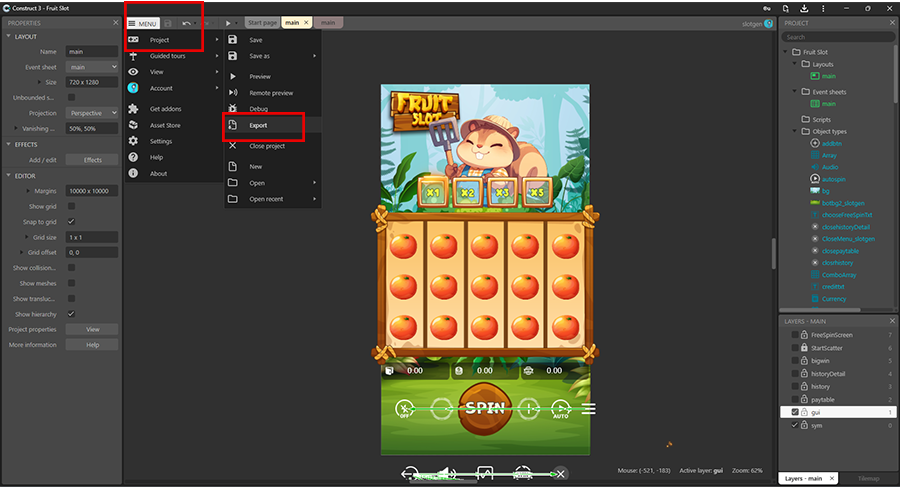The image size is (900, 489).
Task: Click the Get addons puzzle icon
Action: pos(133,108)
